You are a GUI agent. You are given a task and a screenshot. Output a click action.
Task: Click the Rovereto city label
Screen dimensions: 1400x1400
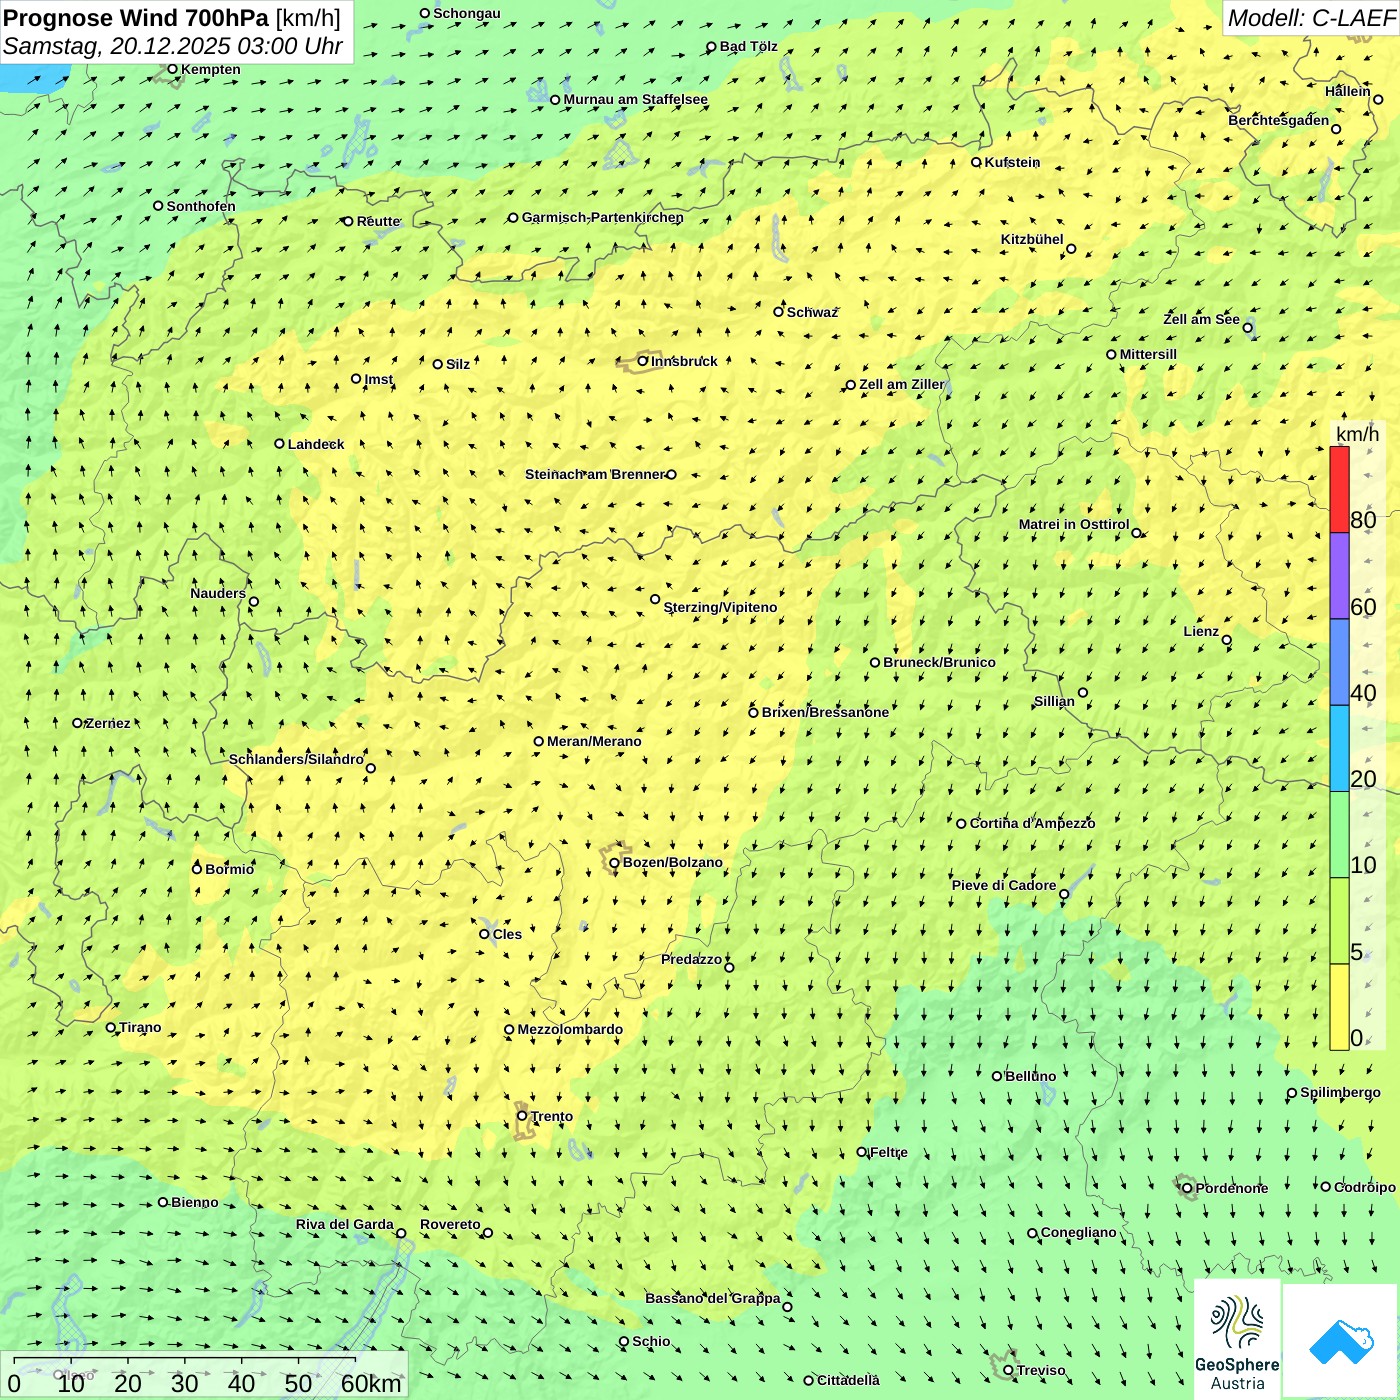coord(450,1224)
